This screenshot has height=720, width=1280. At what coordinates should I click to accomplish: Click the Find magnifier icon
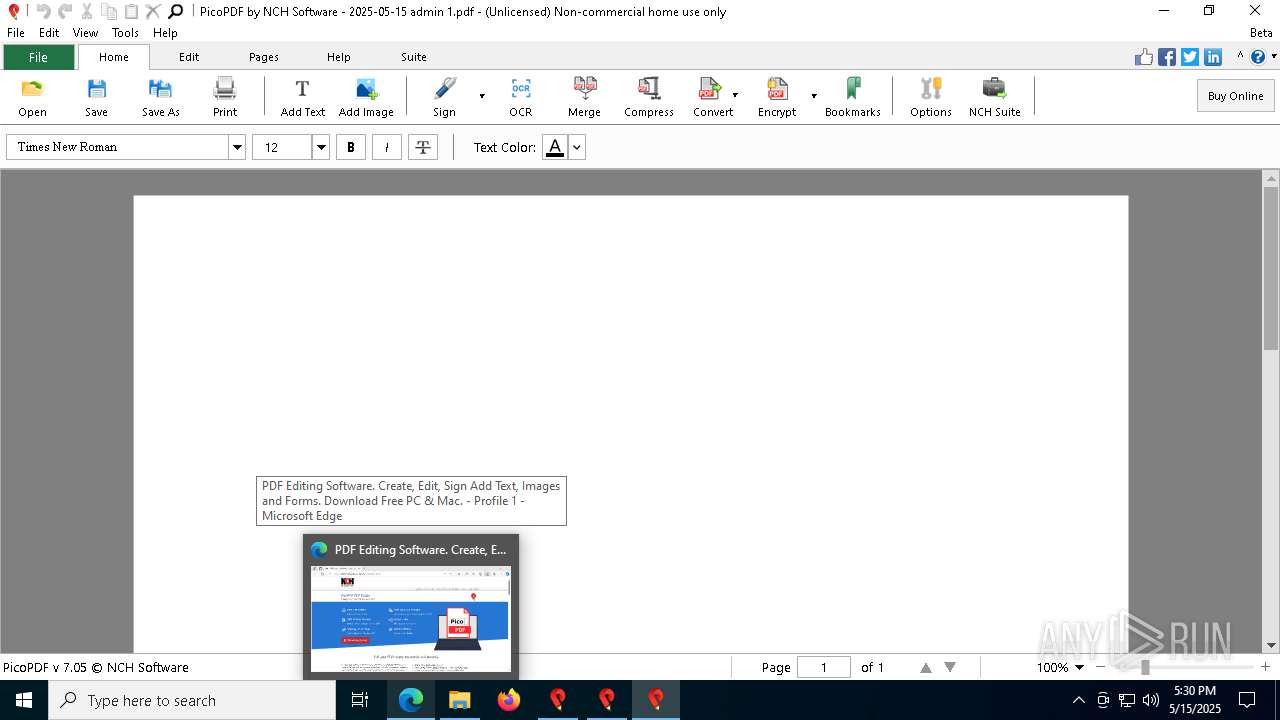(175, 11)
